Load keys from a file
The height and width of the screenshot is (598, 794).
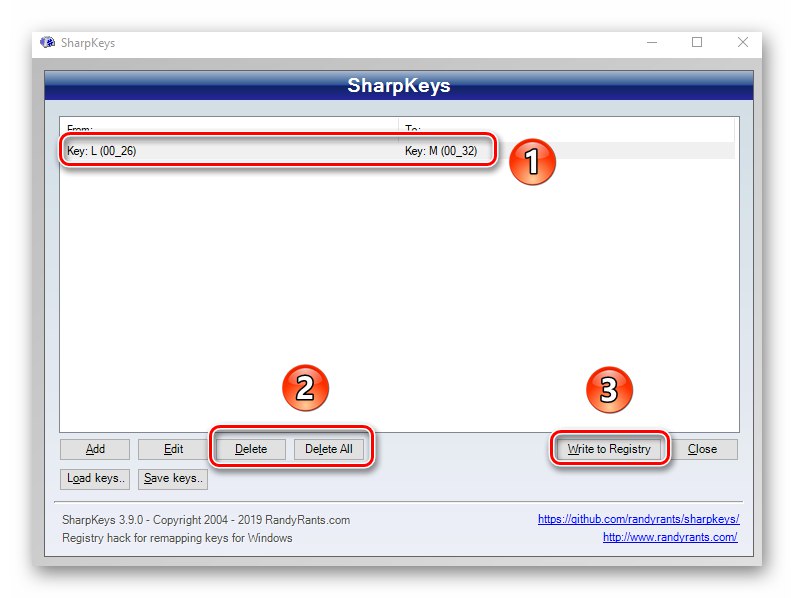[x=95, y=479]
